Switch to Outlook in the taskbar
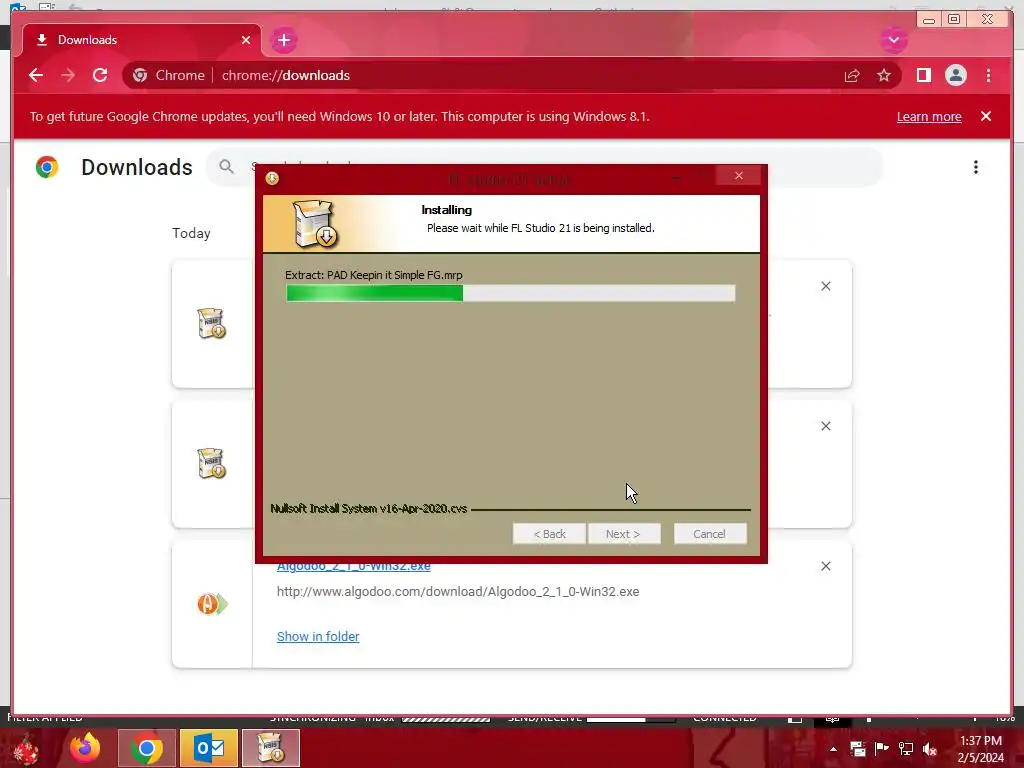The height and width of the screenshot is (768, 1024). [x=209, y=748]
